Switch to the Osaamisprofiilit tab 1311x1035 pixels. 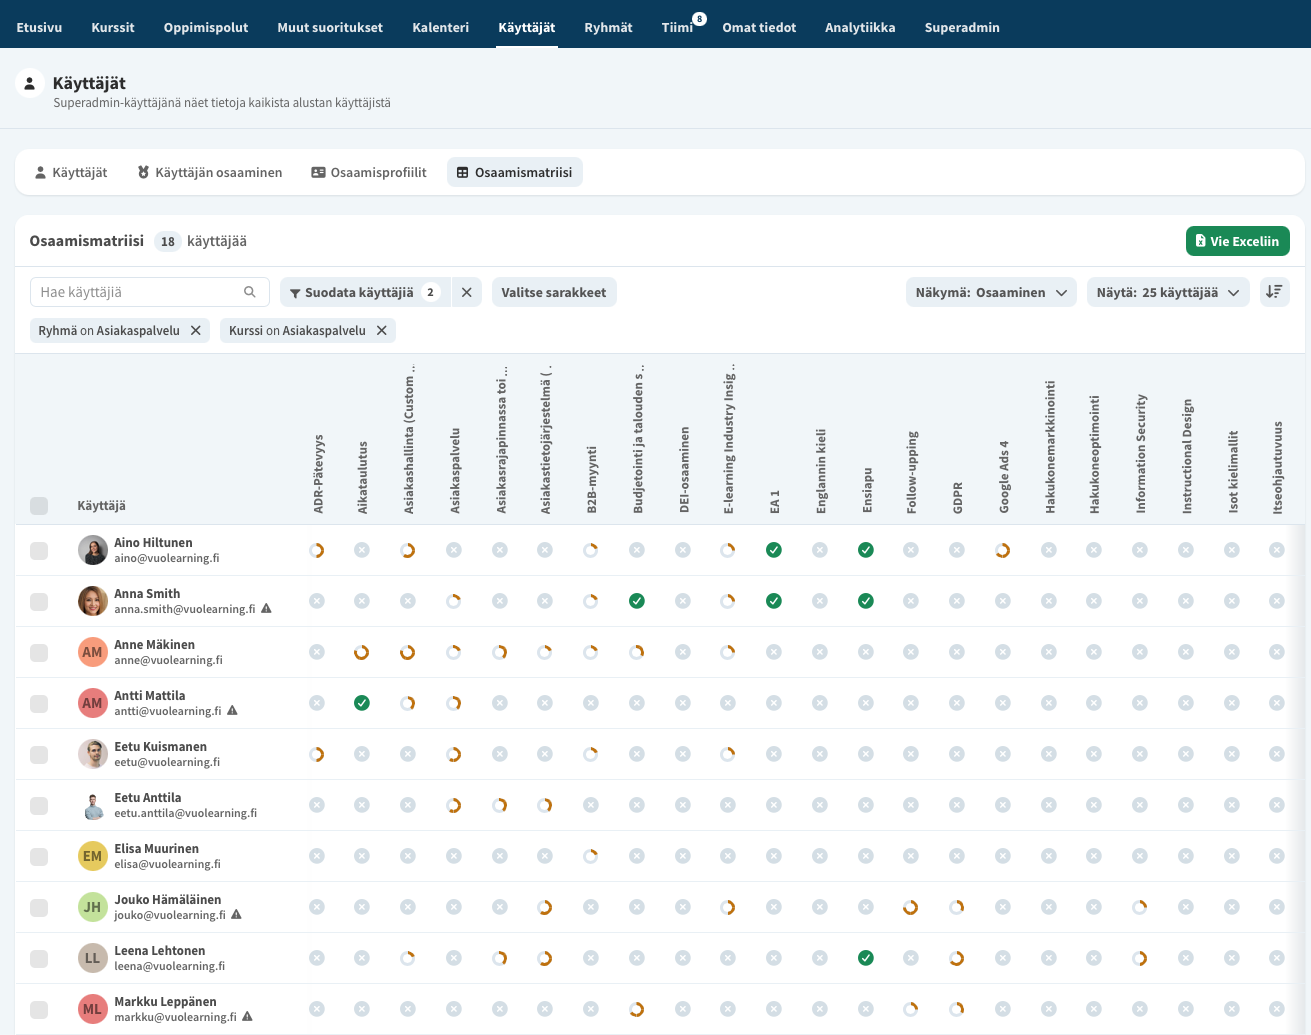[x=369, y=172]
